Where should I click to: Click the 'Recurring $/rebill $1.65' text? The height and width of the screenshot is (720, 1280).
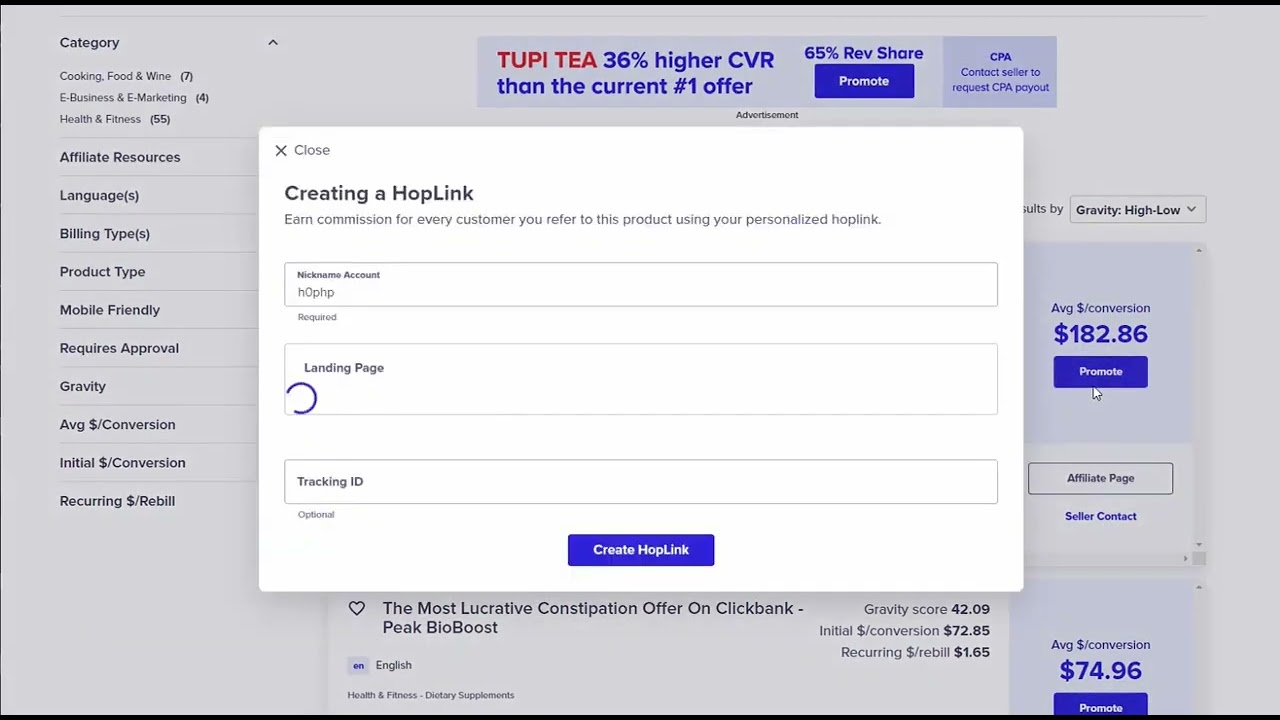click(915, 652)
